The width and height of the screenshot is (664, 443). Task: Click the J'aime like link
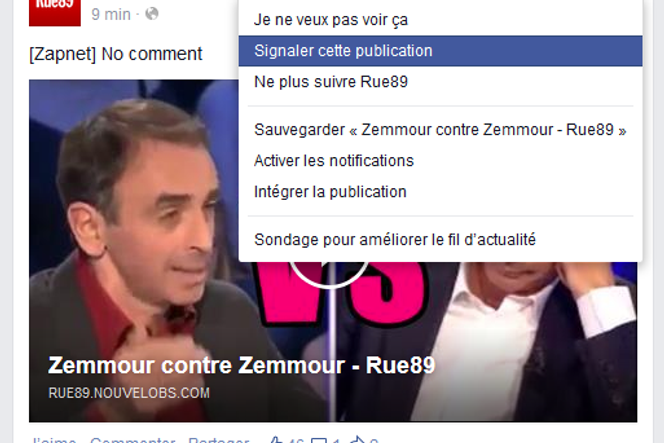pos(54,440)
